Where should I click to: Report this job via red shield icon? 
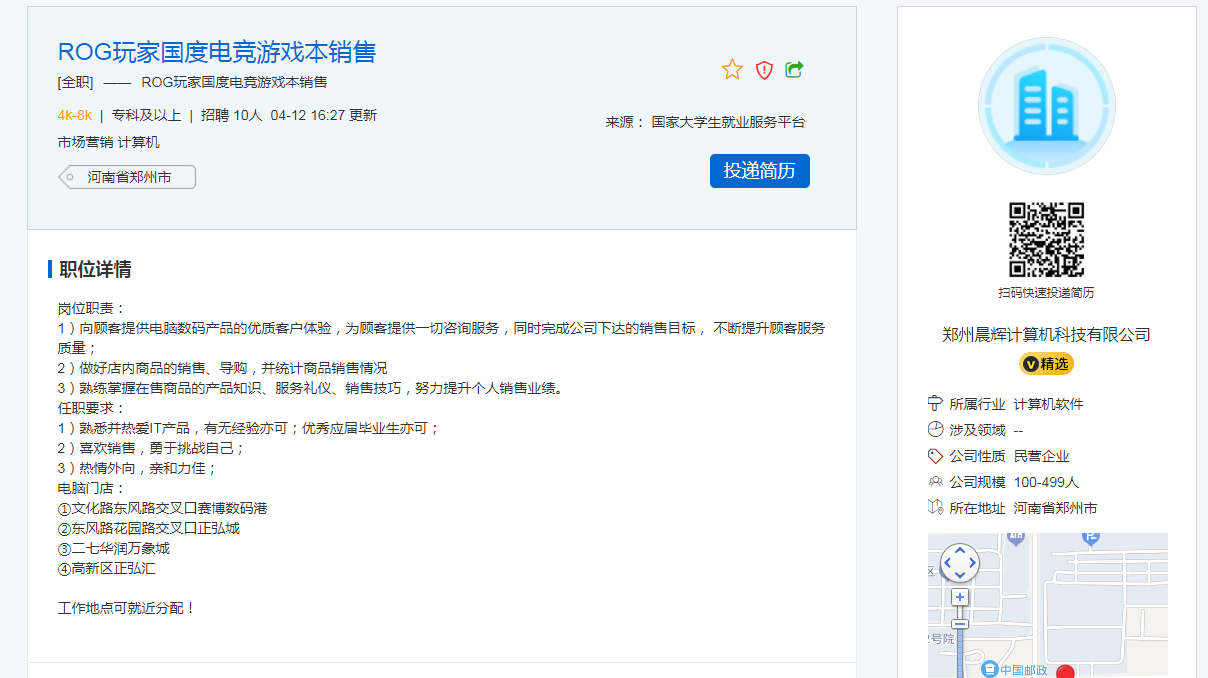tap(764, 69)
